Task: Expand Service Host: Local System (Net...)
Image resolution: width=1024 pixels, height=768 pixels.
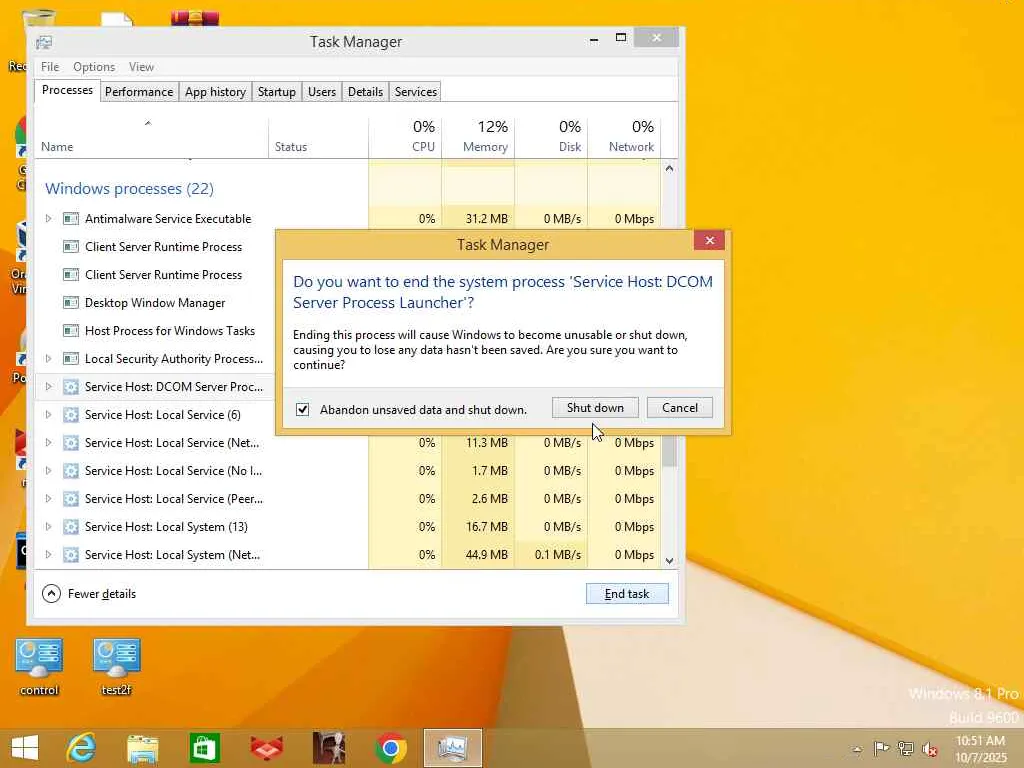Action: [48, 555]
